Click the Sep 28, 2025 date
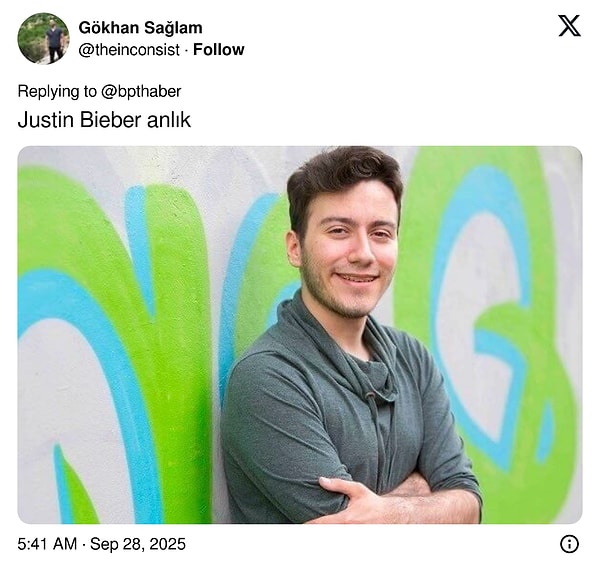The image size is (600, 574). tap(138, 544)
